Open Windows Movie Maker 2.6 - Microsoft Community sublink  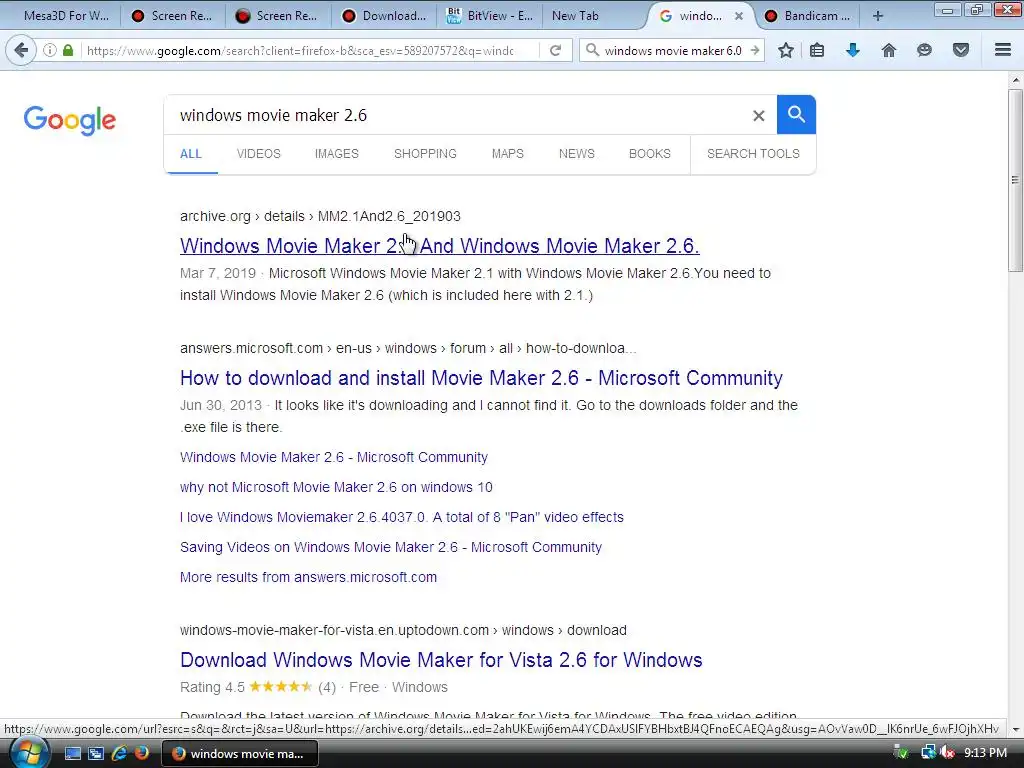334,457
